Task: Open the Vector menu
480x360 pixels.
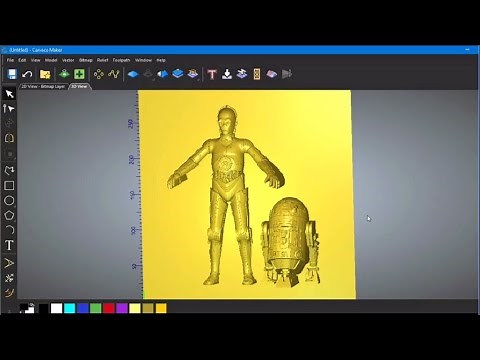Action: click(68, 60)
